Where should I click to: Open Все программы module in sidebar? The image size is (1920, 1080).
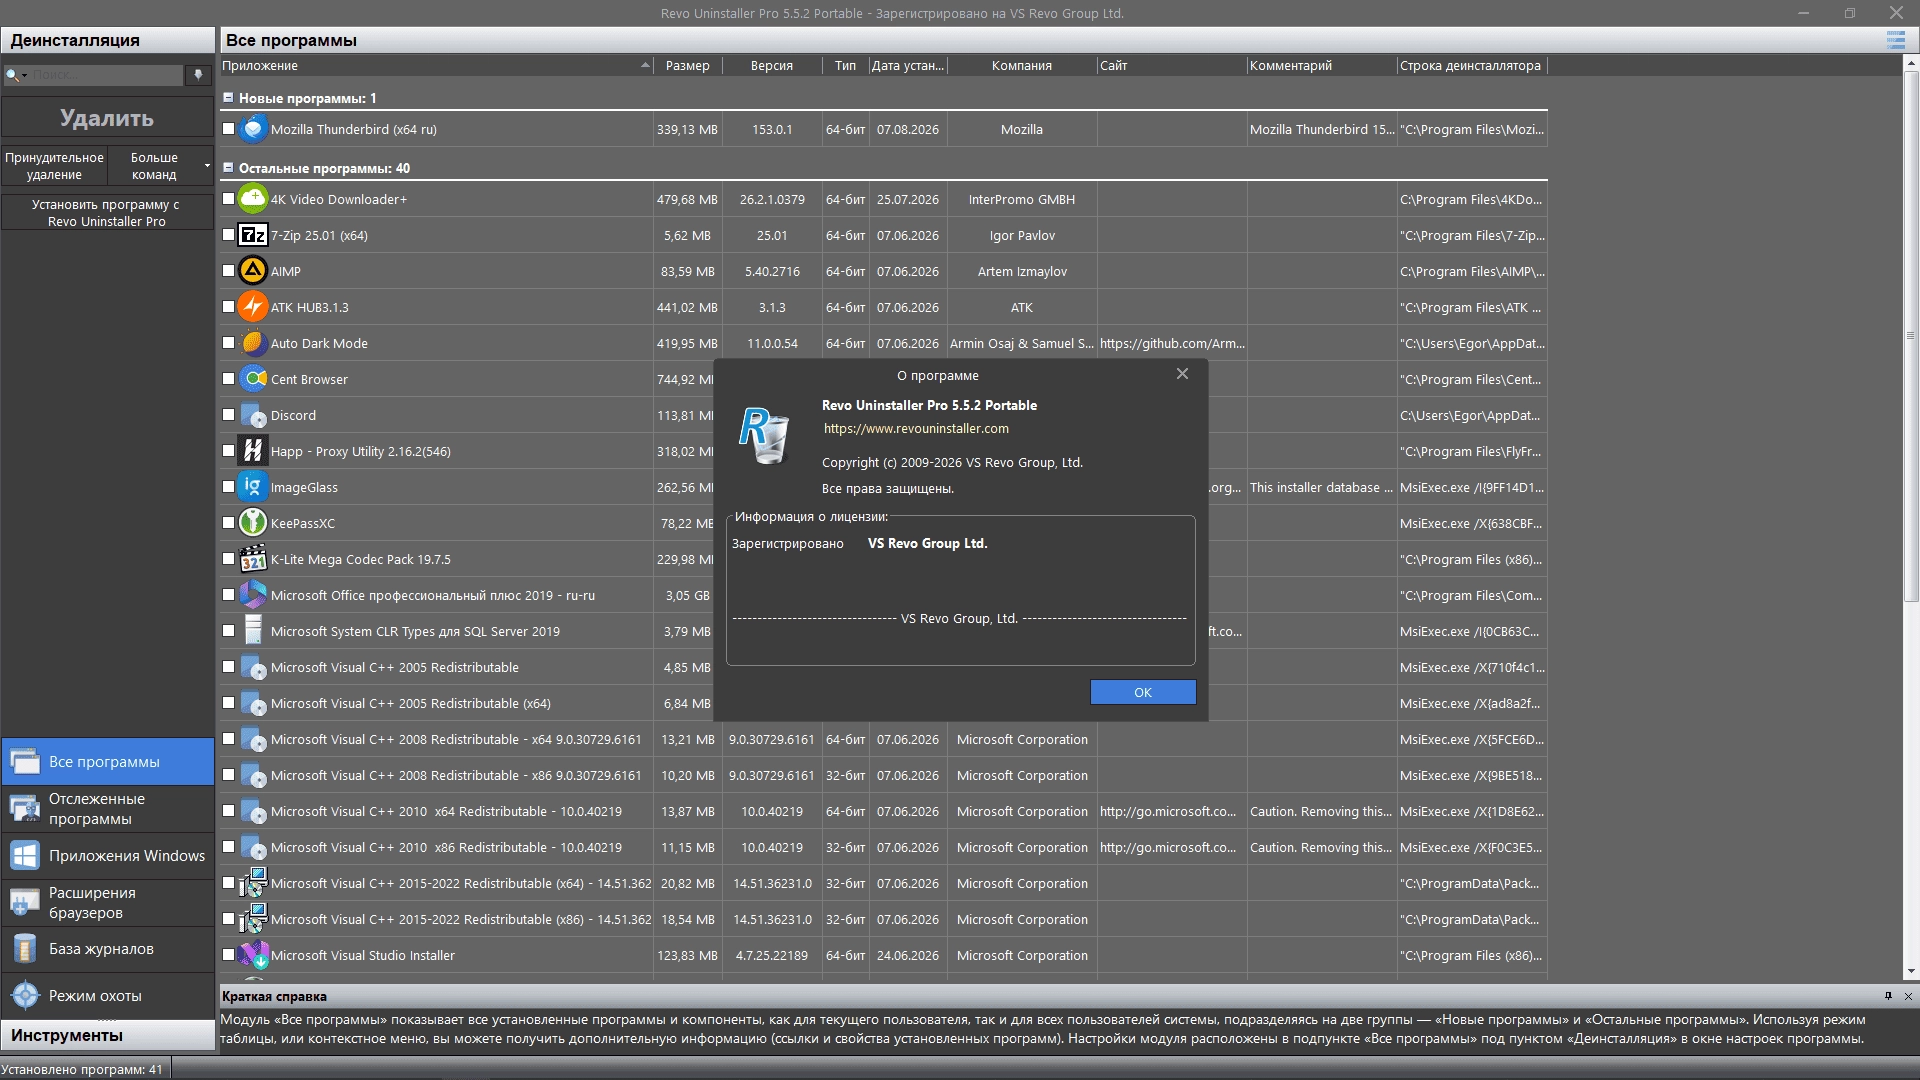tap(108, 762)
